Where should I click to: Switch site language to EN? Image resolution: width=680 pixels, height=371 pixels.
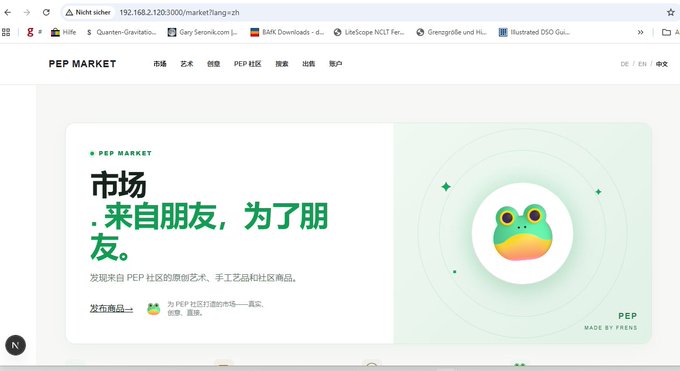click(642, 64)
